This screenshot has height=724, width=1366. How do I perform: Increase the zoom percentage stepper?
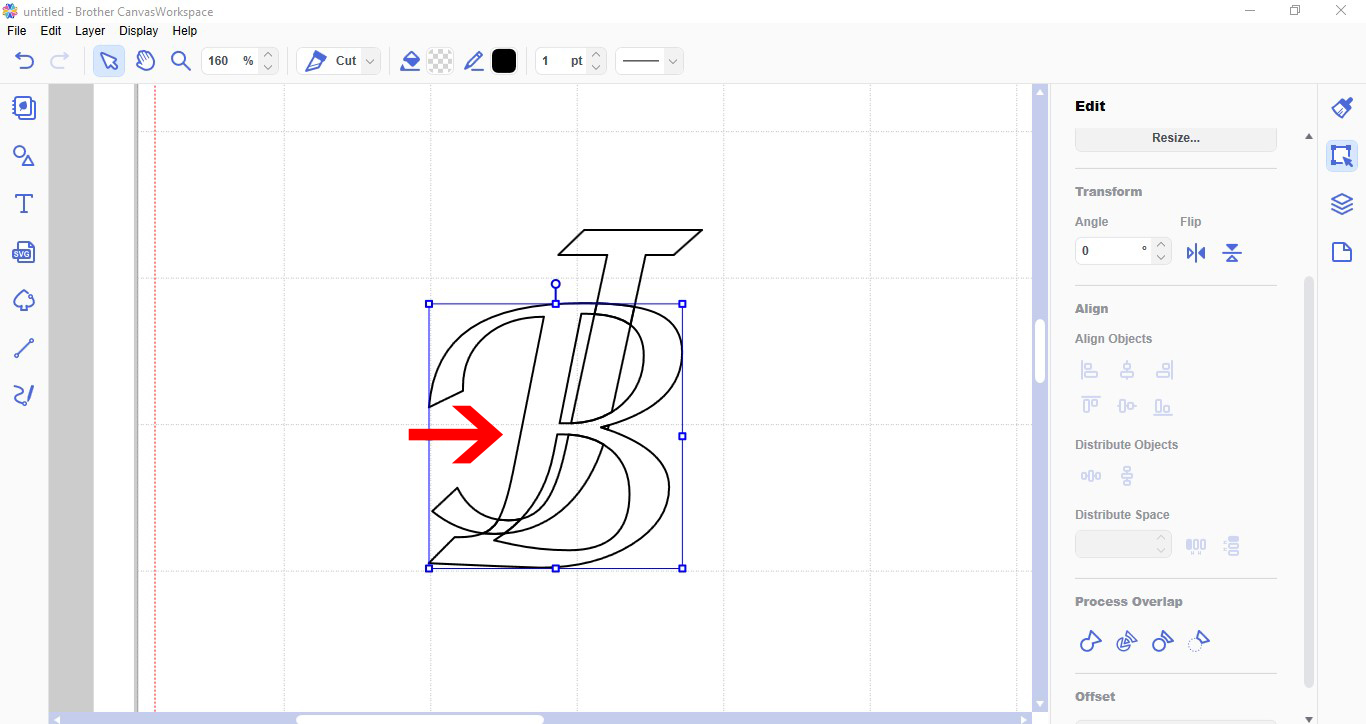(268, 54)
